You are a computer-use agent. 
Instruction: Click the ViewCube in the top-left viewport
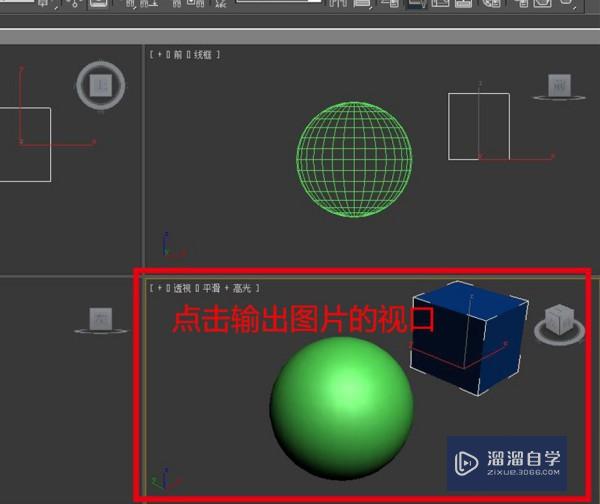[101, 85]
